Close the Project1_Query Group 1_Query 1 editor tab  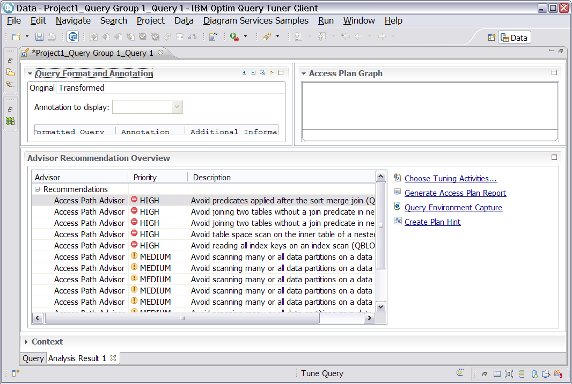click(161, 53)
